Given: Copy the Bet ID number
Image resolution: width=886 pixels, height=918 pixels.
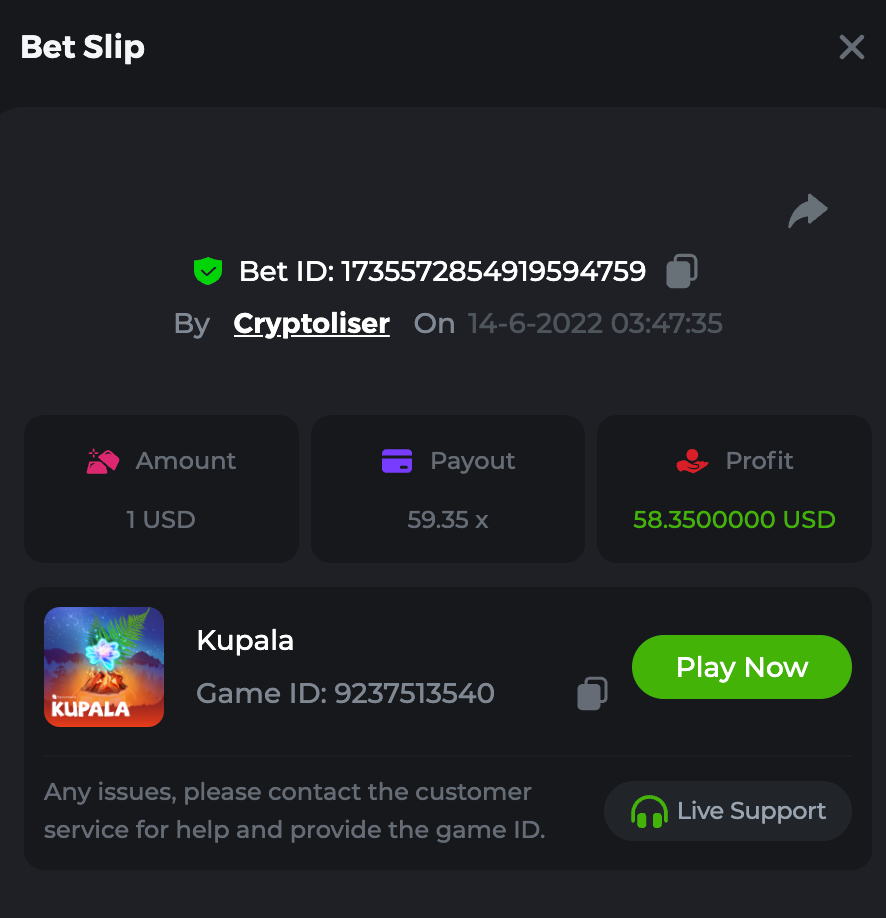Looking at the screenshot, I should pos(682,271).
